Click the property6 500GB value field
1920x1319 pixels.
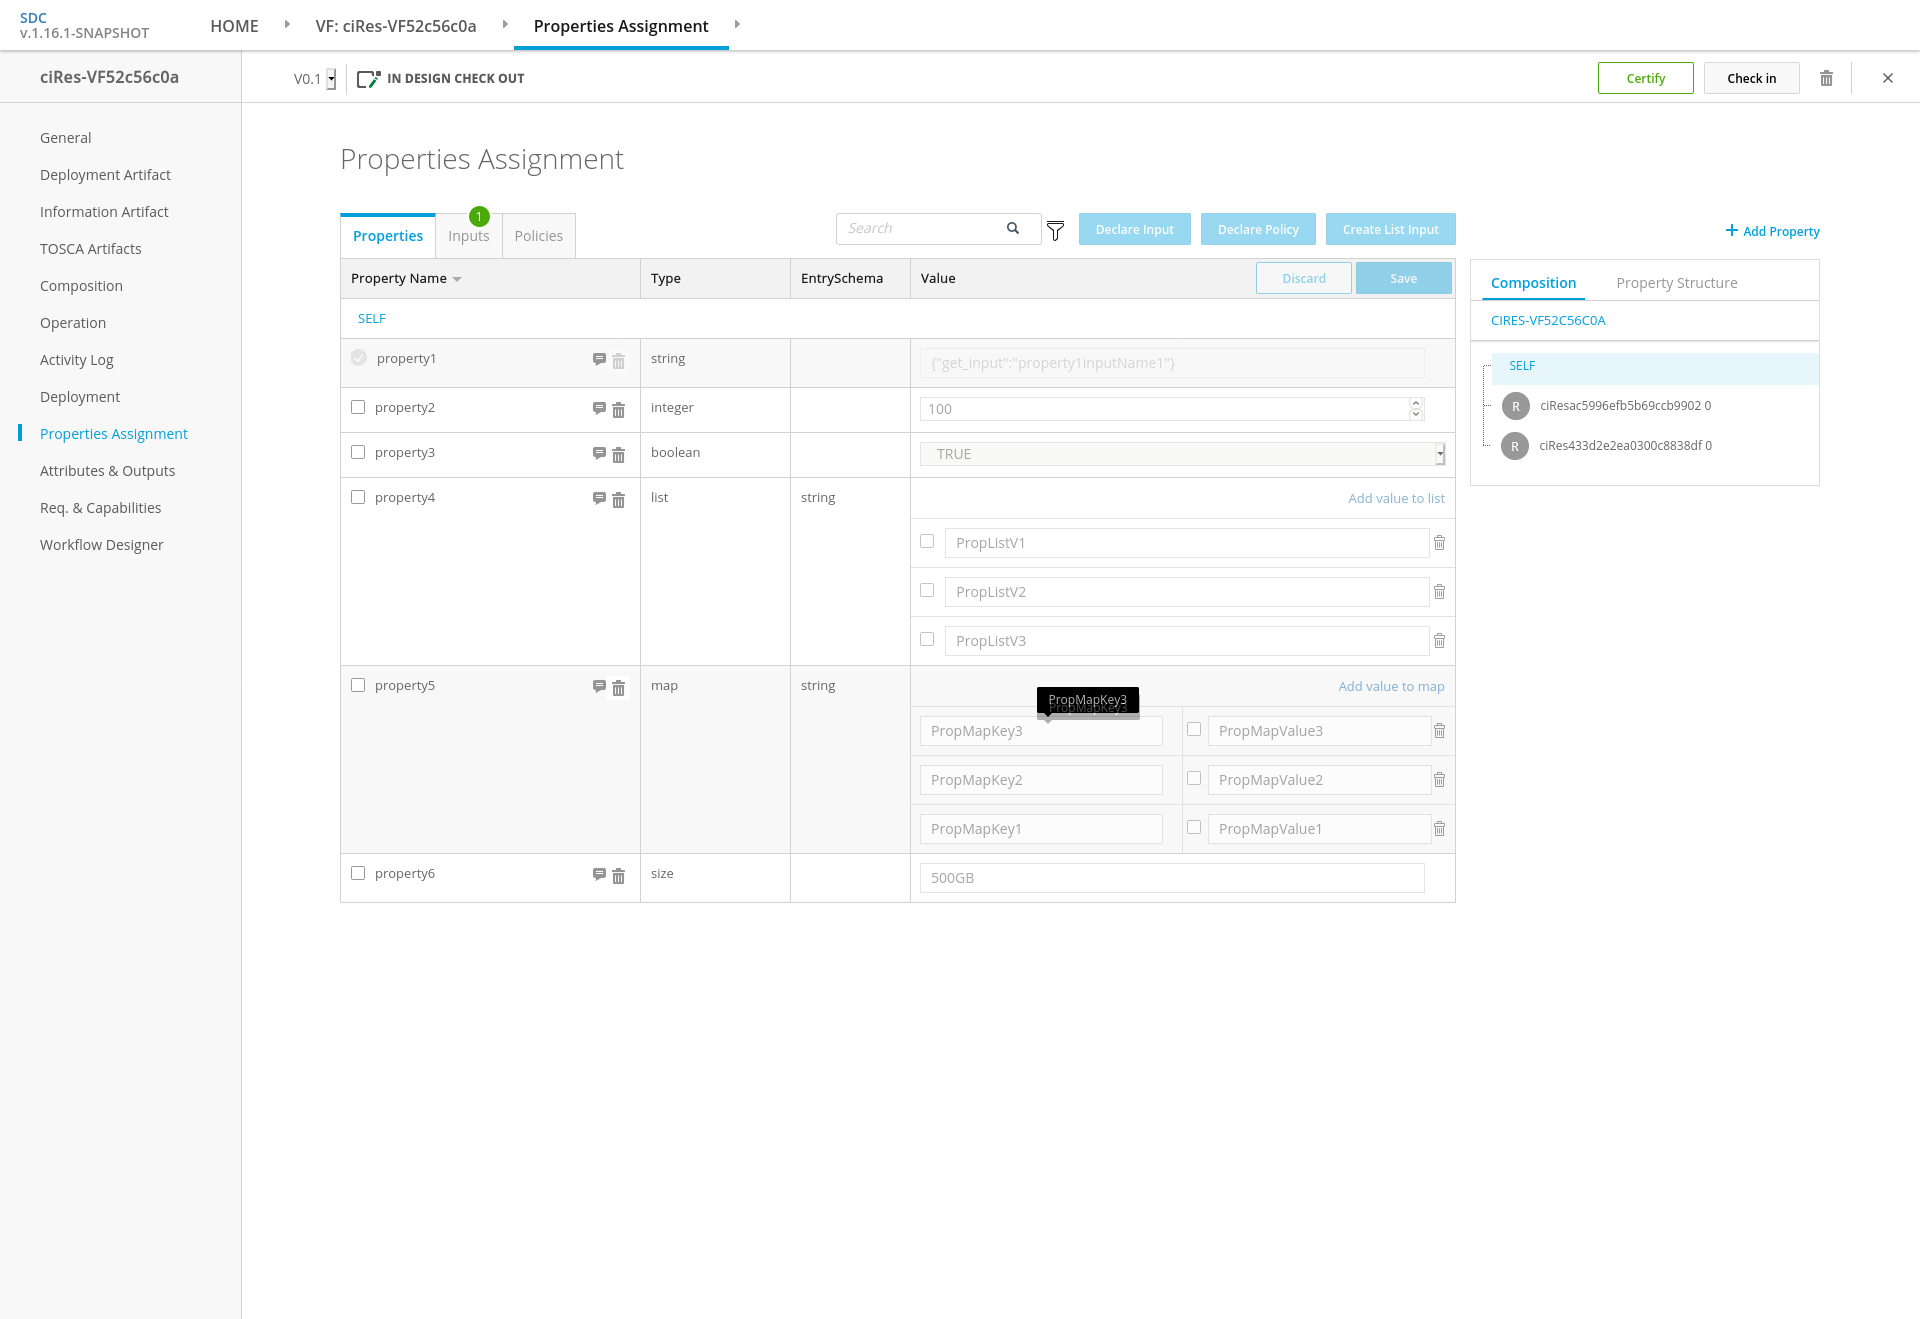pos(1171,878)
